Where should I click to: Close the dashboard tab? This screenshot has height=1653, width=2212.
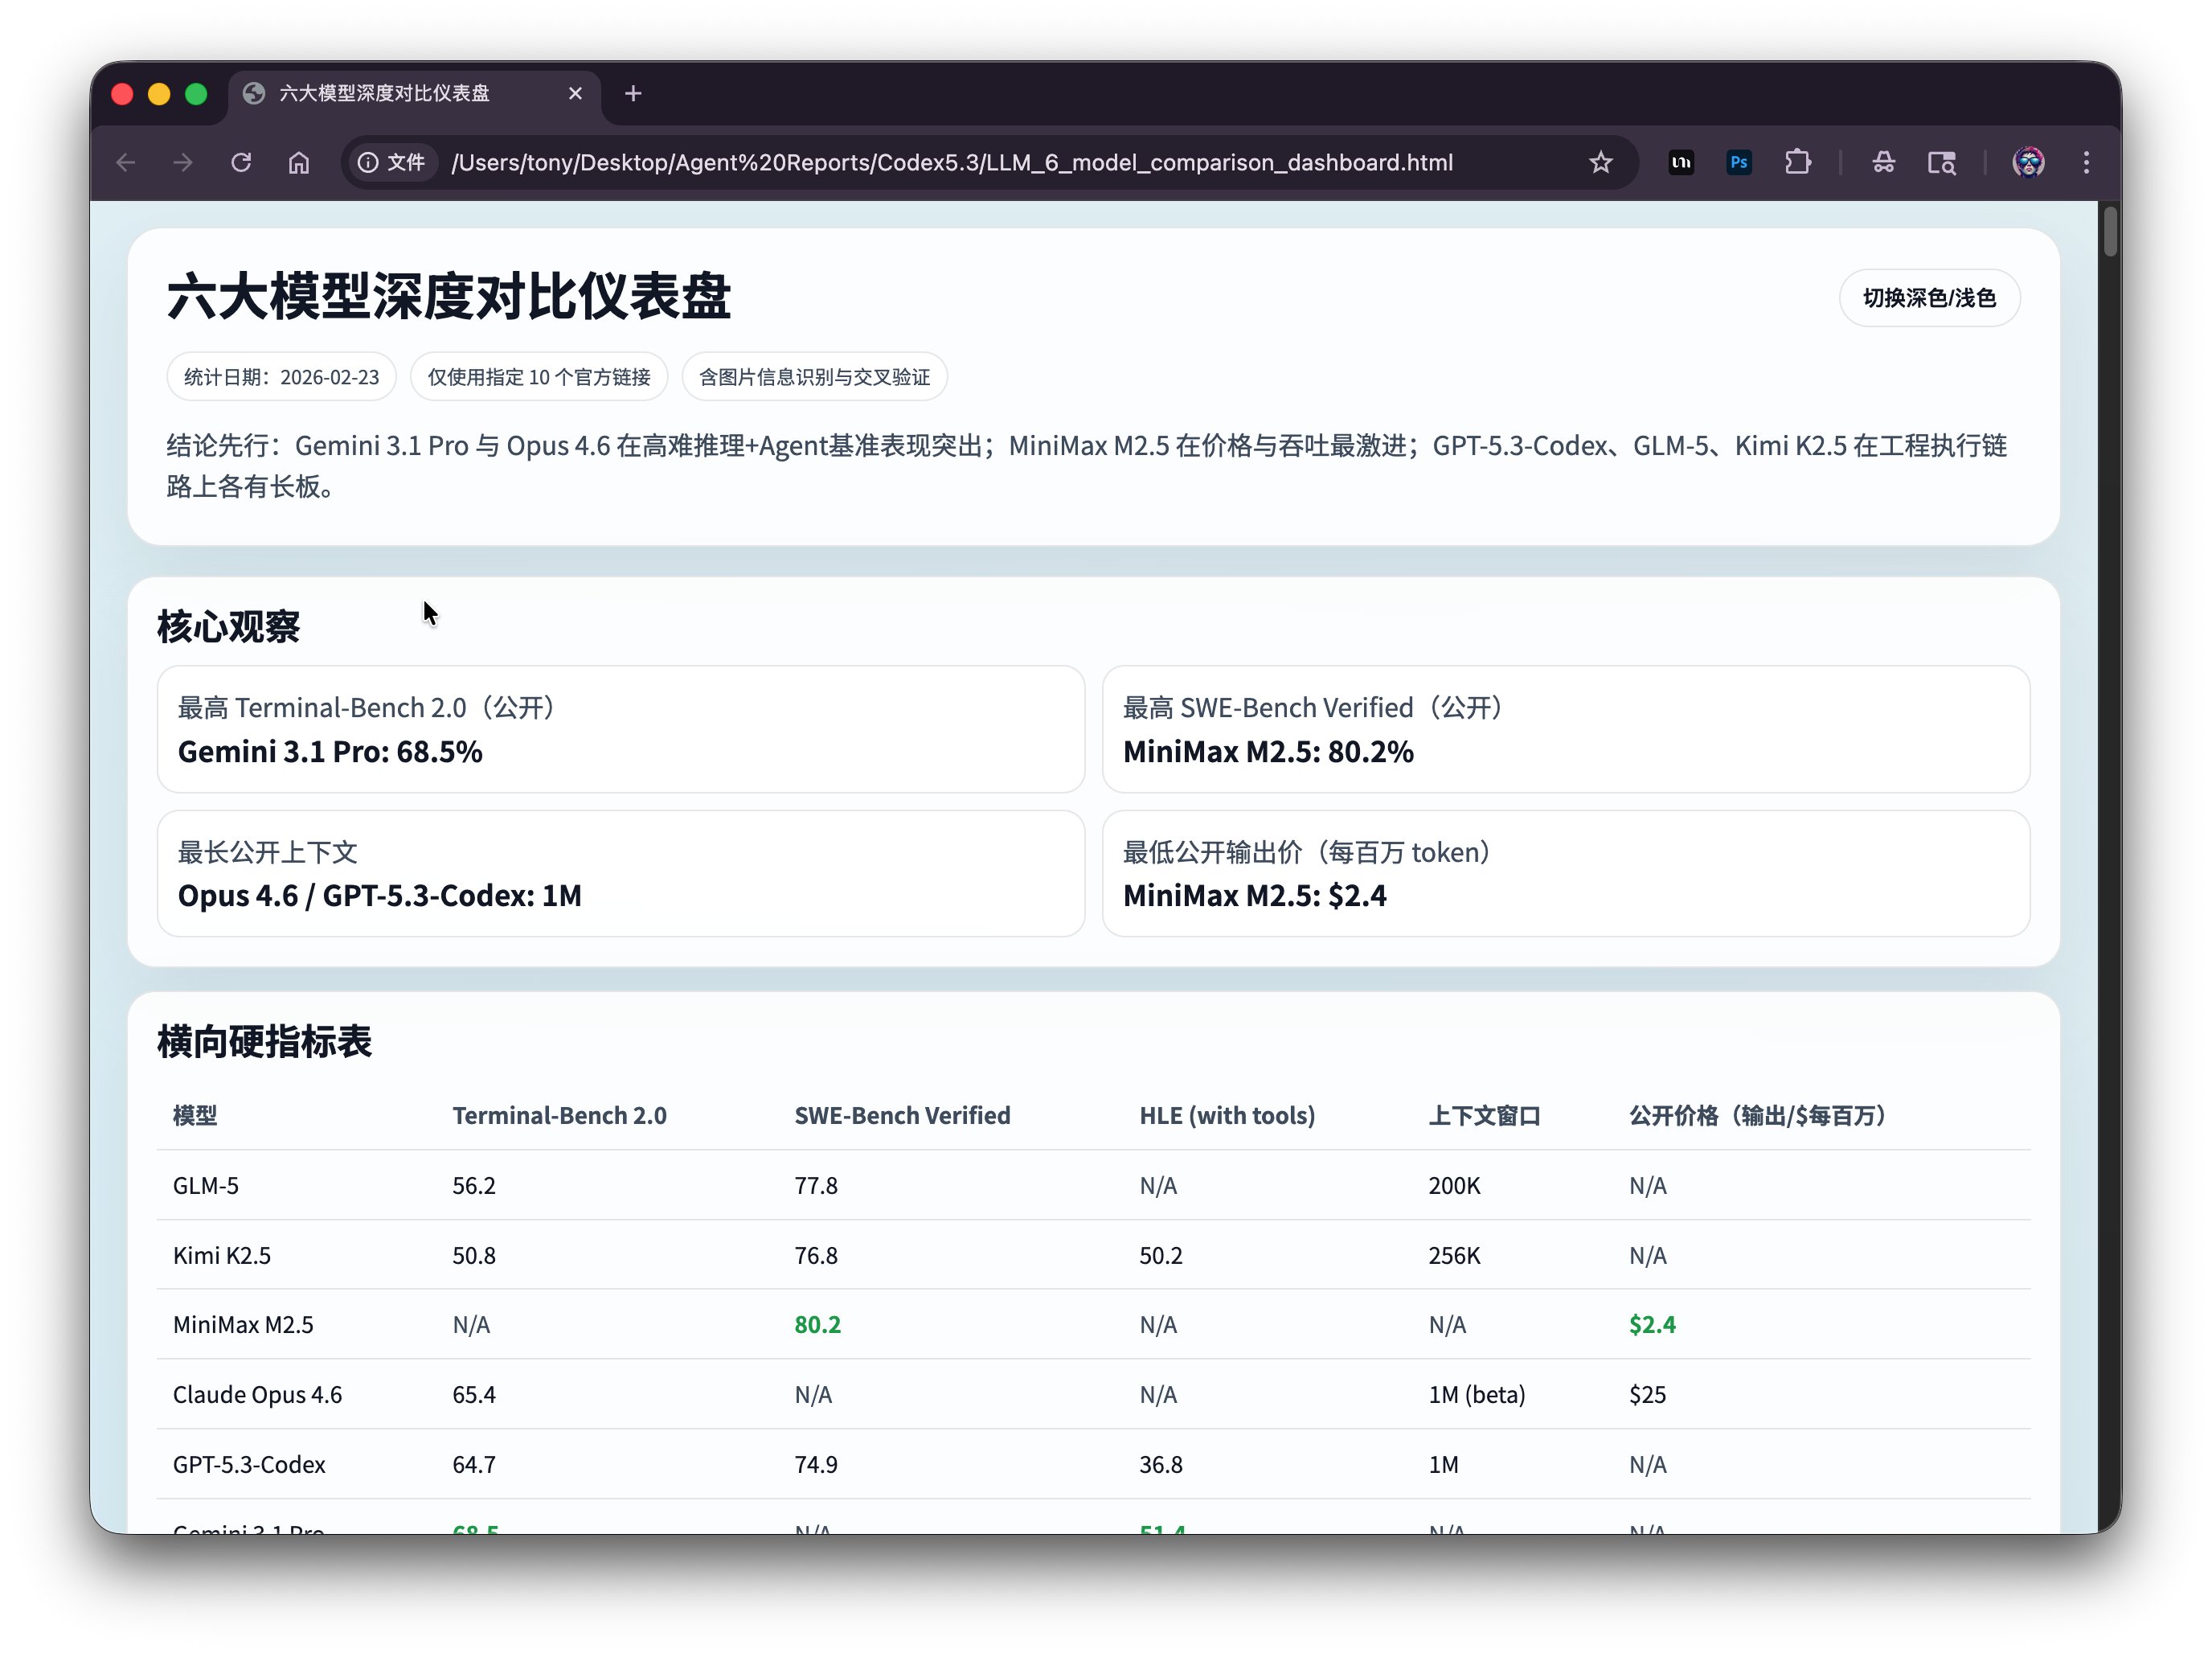pos(575,94)
